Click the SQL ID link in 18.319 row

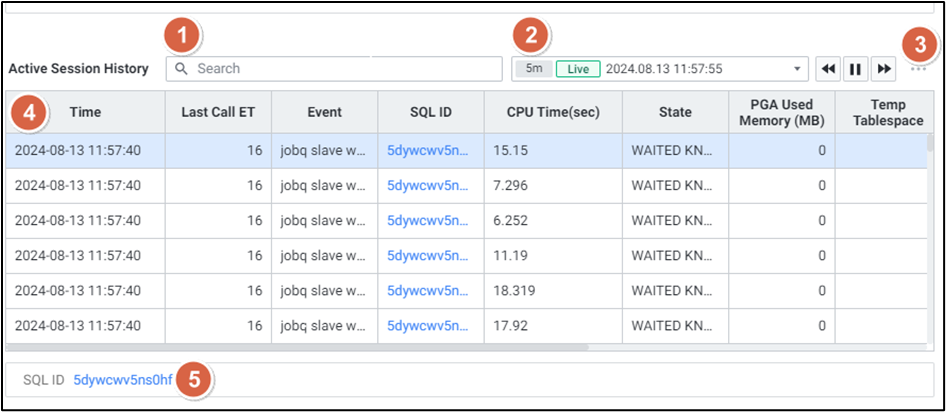[x=427, y=290]
